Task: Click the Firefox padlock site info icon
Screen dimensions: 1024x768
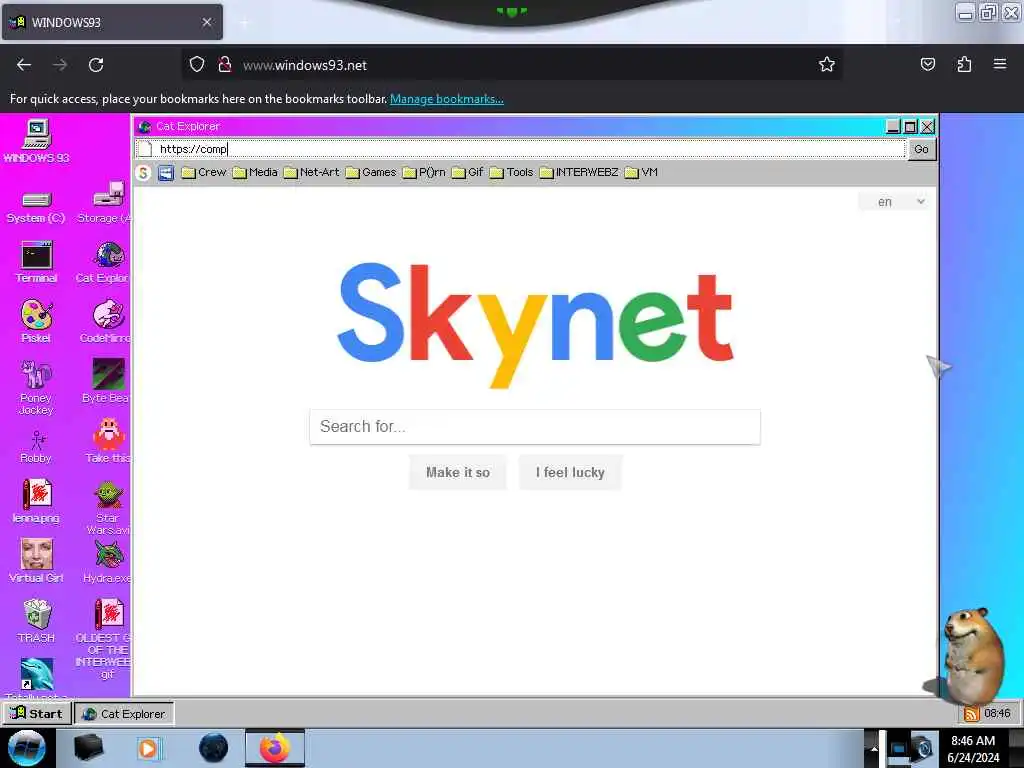Action: [x=225, y=64]
